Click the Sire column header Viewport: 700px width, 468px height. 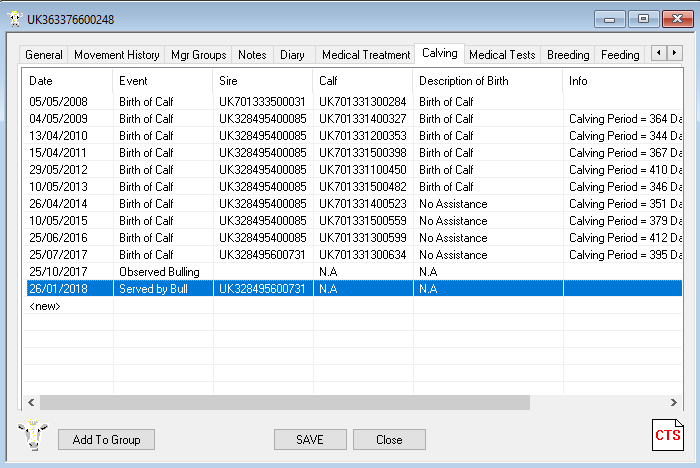click(x=262, y=80)
